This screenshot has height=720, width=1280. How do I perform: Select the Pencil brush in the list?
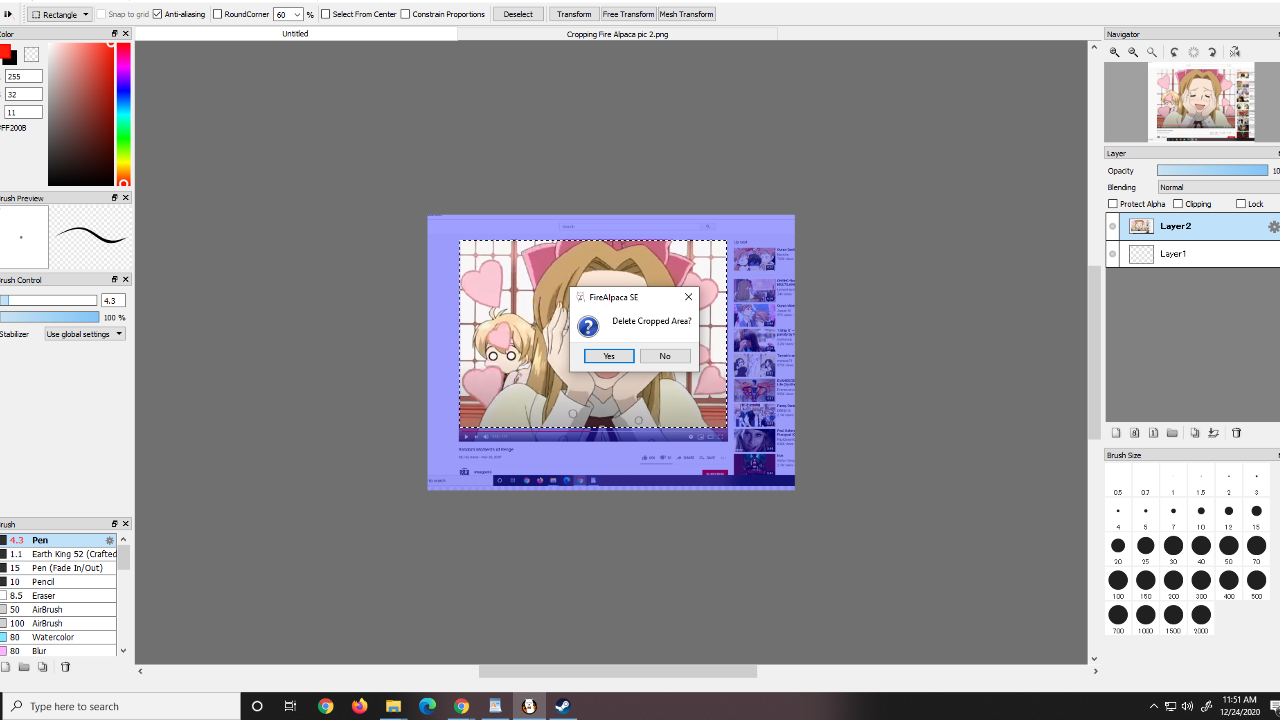pyautogui.click(x=58, y=582)
